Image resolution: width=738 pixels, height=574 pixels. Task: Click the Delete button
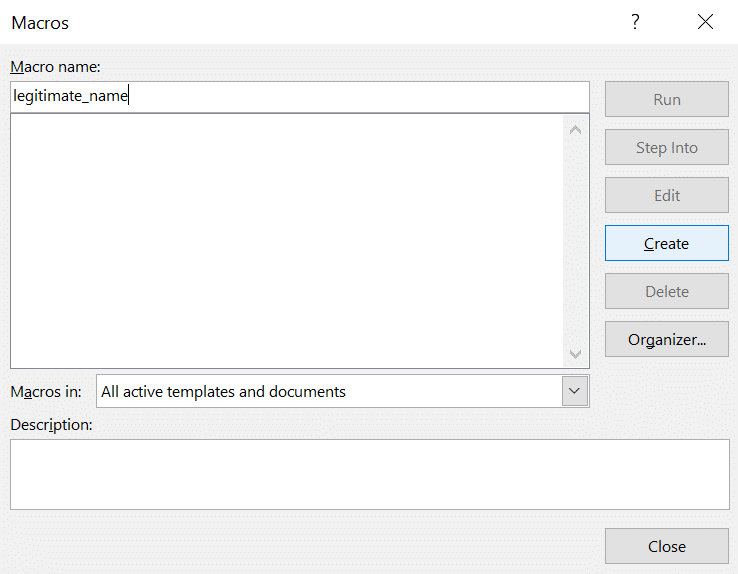point(666,292)
